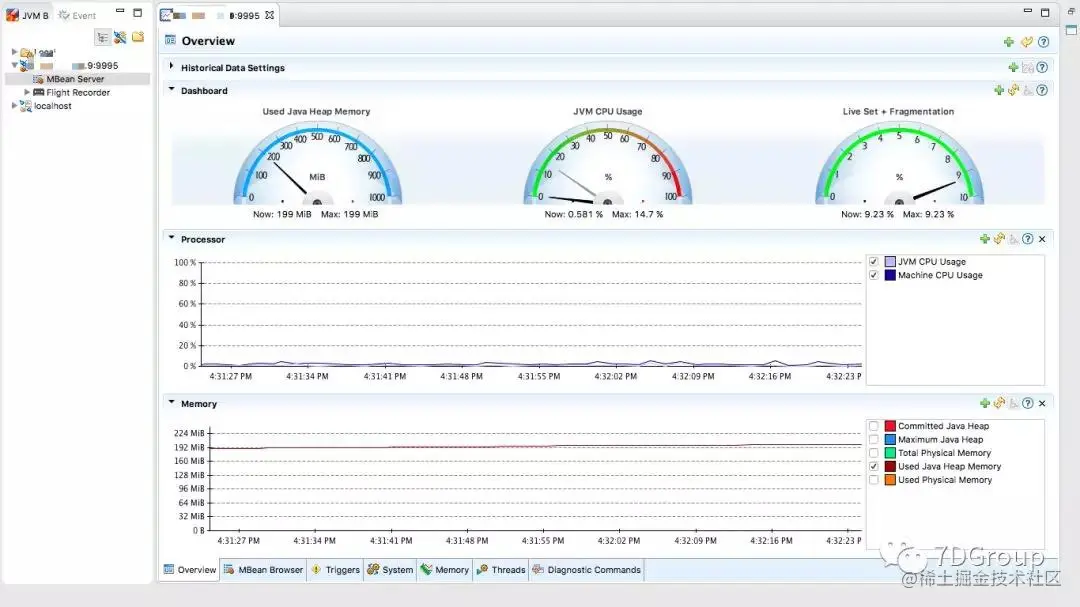Enable Maximum Java Heap checkbox
Screen dimensions: 1080x607
(x=874, y=440)
